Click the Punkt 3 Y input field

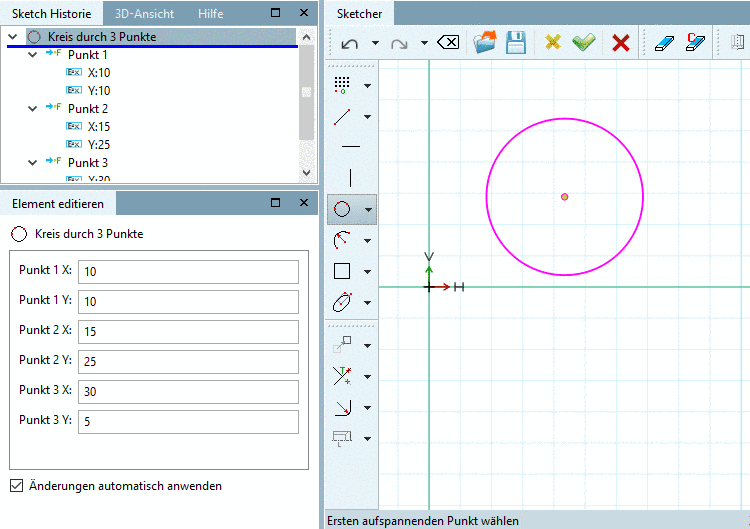(188, 421)
